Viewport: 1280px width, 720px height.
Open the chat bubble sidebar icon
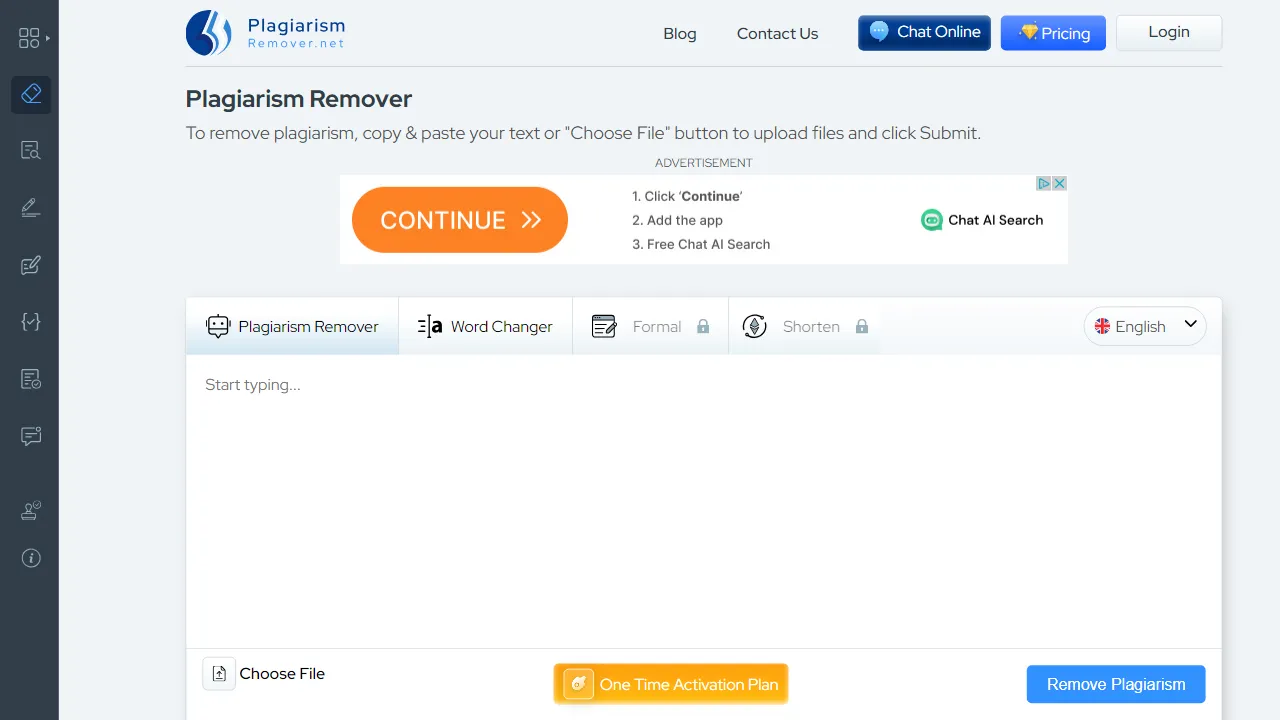click(31, 436)
